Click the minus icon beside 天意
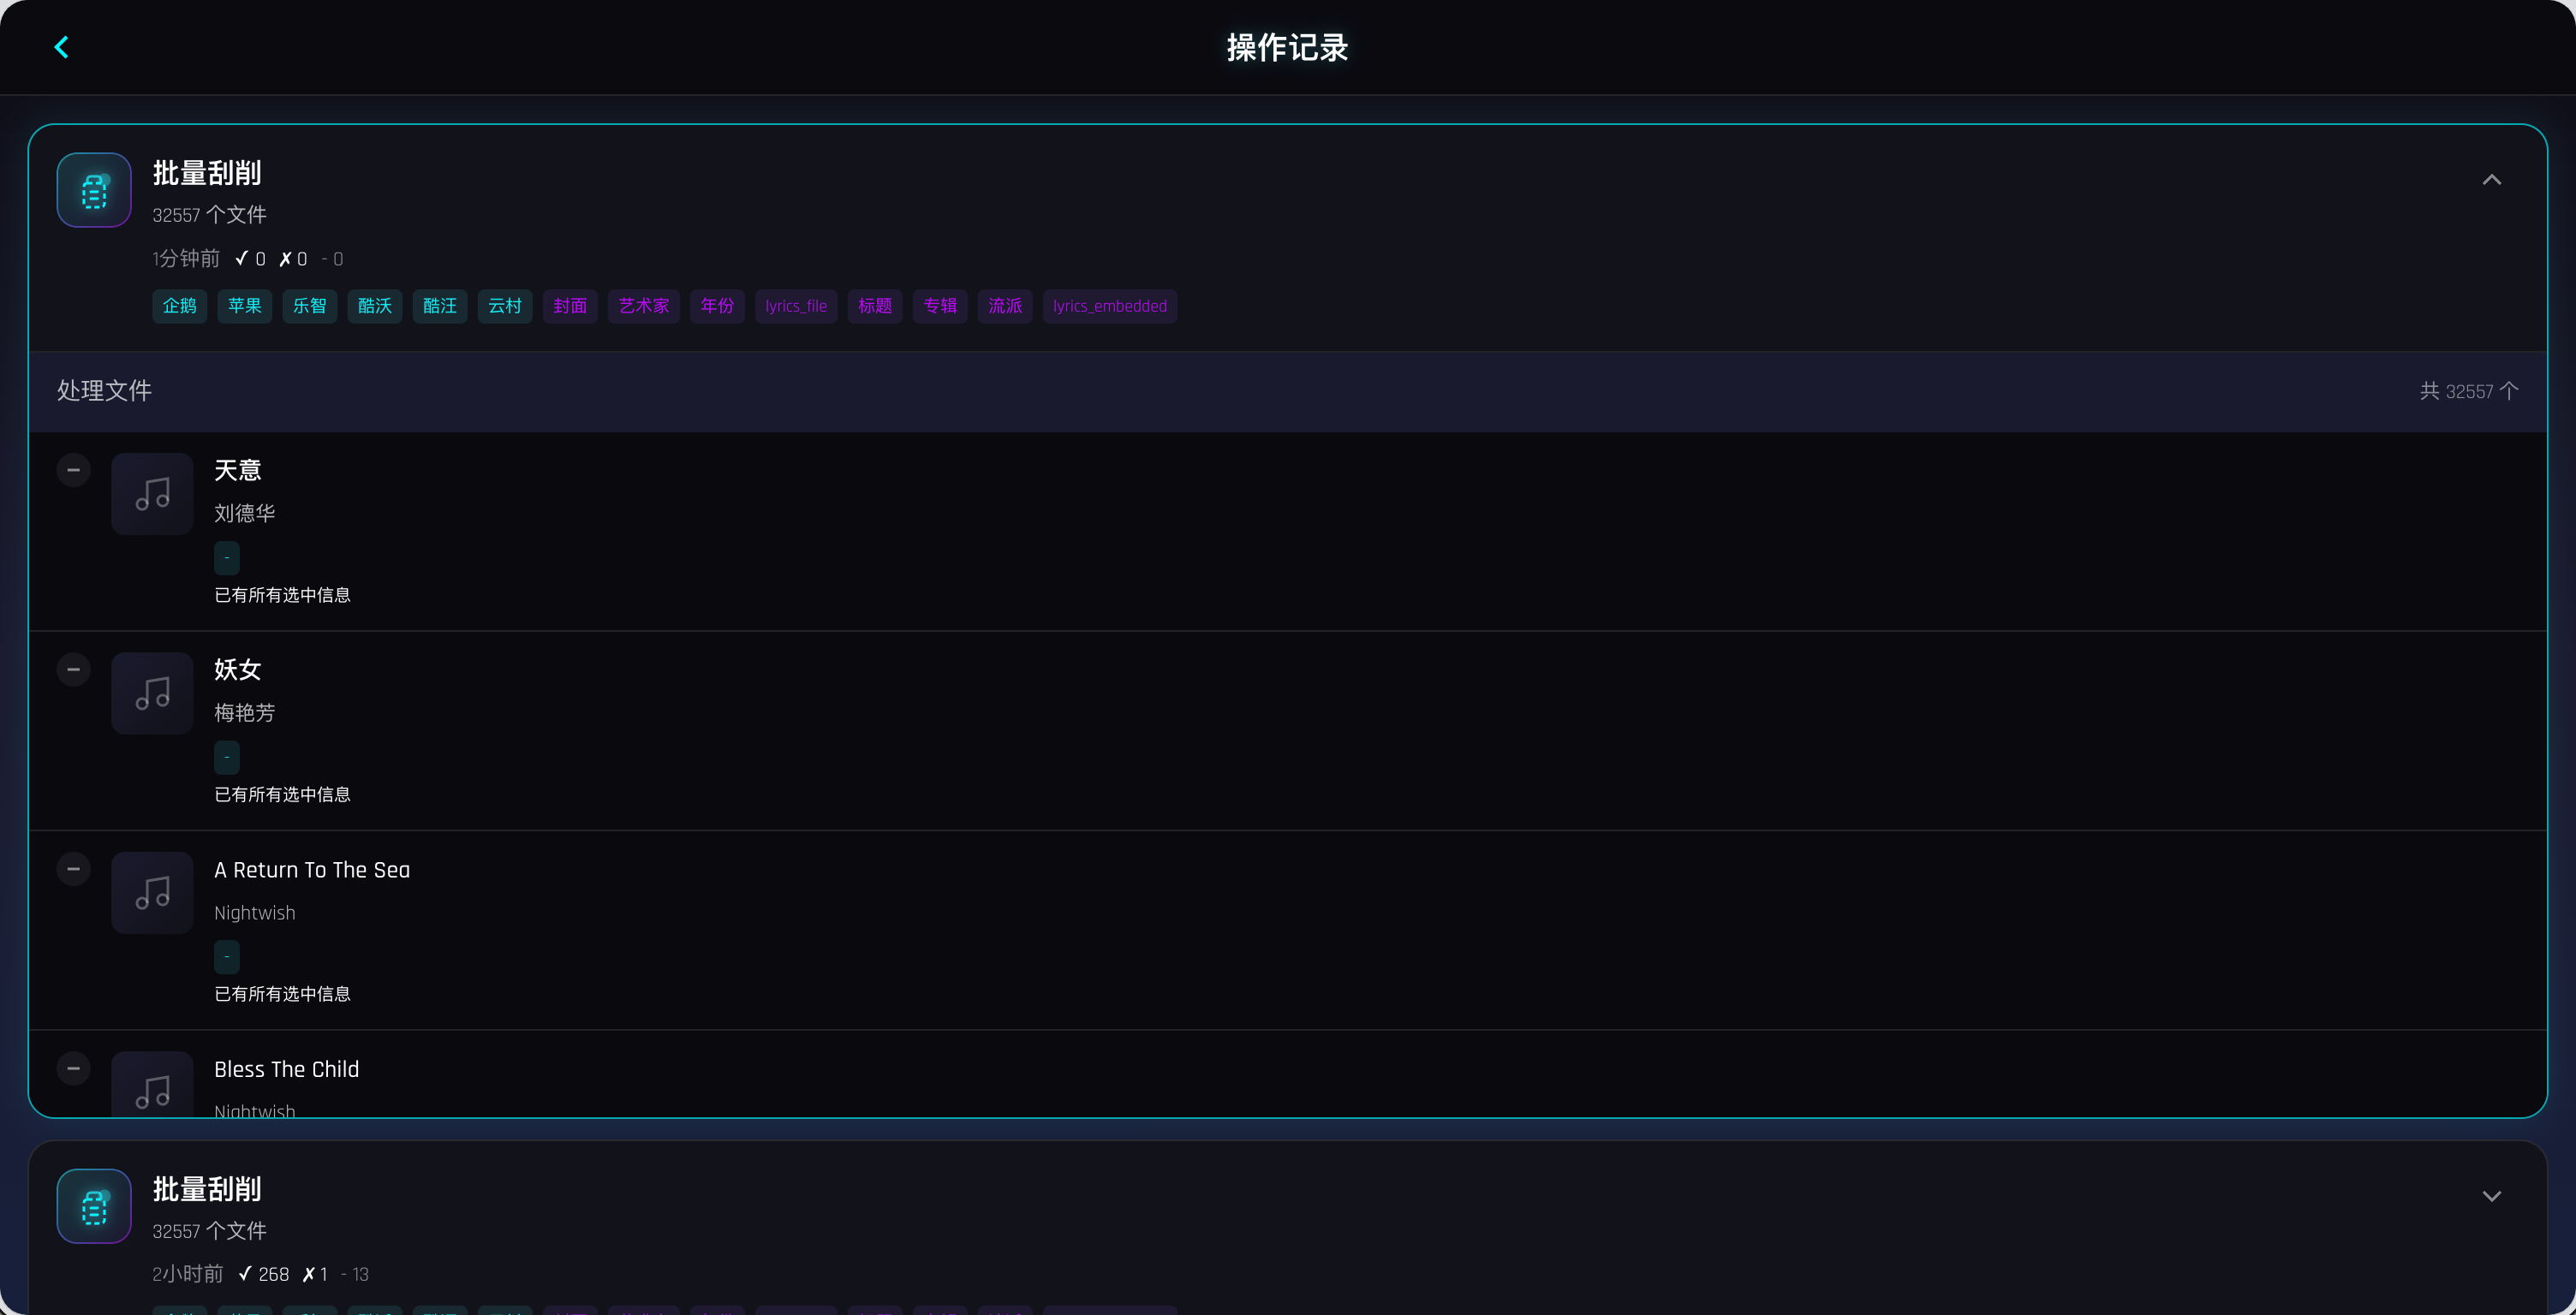The height and width of the screenshot is (1315, 2576). click(x=73, y=470)
